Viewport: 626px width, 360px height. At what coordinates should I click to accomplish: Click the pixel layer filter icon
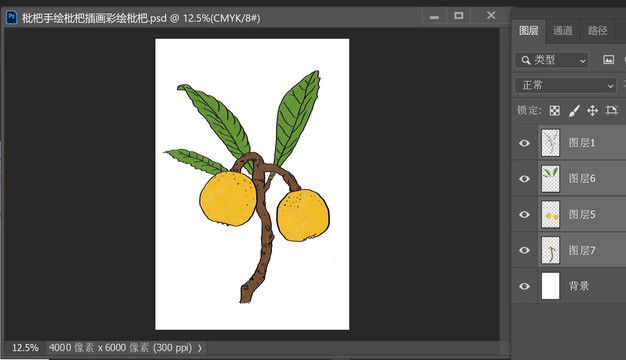[x=608, y=60]
